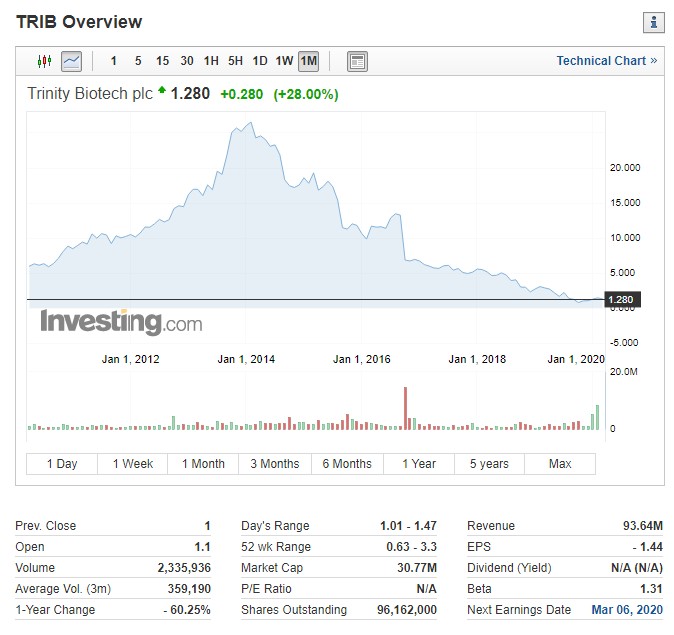
Task: Show the 1 Year range
Action: (419, 464)
